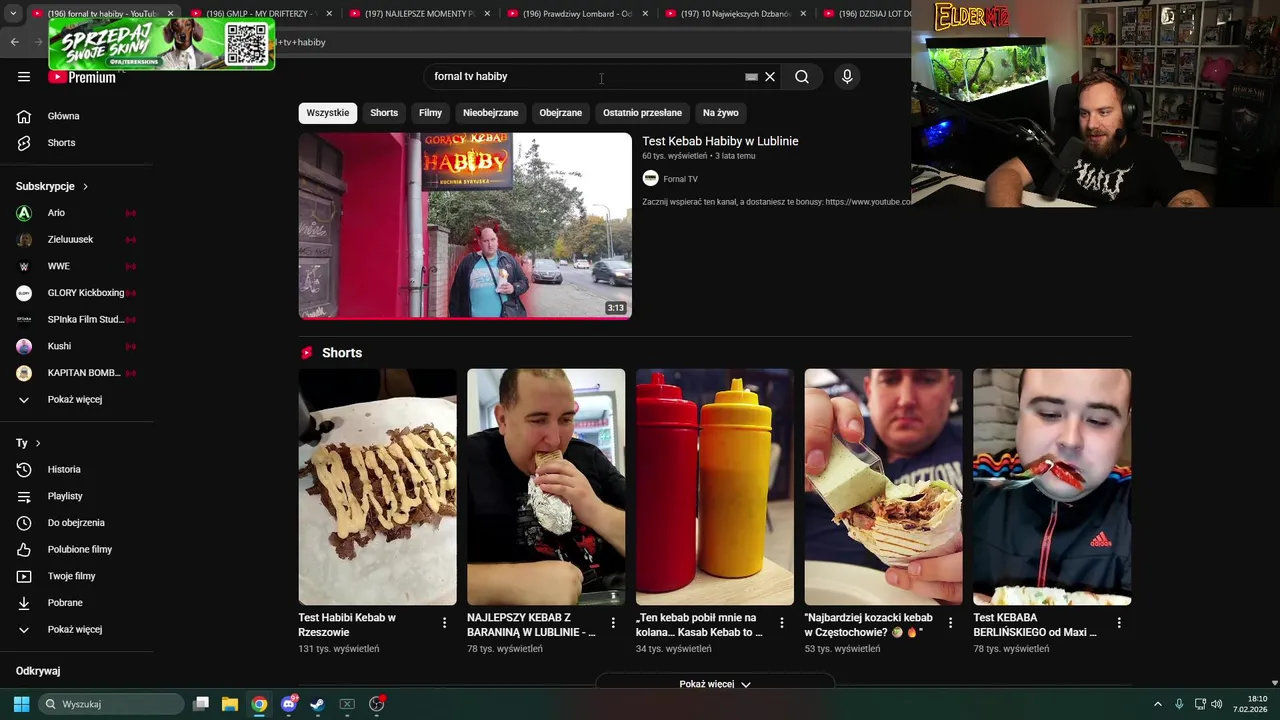Open Pobrane downloads
Screen dimensions: 1280x720
tap(76, 603)
